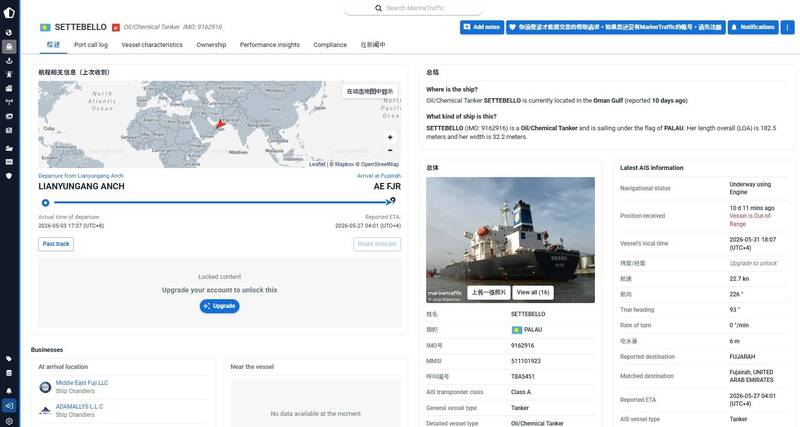Click the Past track button
The height and width of the screenshot is (427, 800).
pyautogui.click(x=56, y=244)
